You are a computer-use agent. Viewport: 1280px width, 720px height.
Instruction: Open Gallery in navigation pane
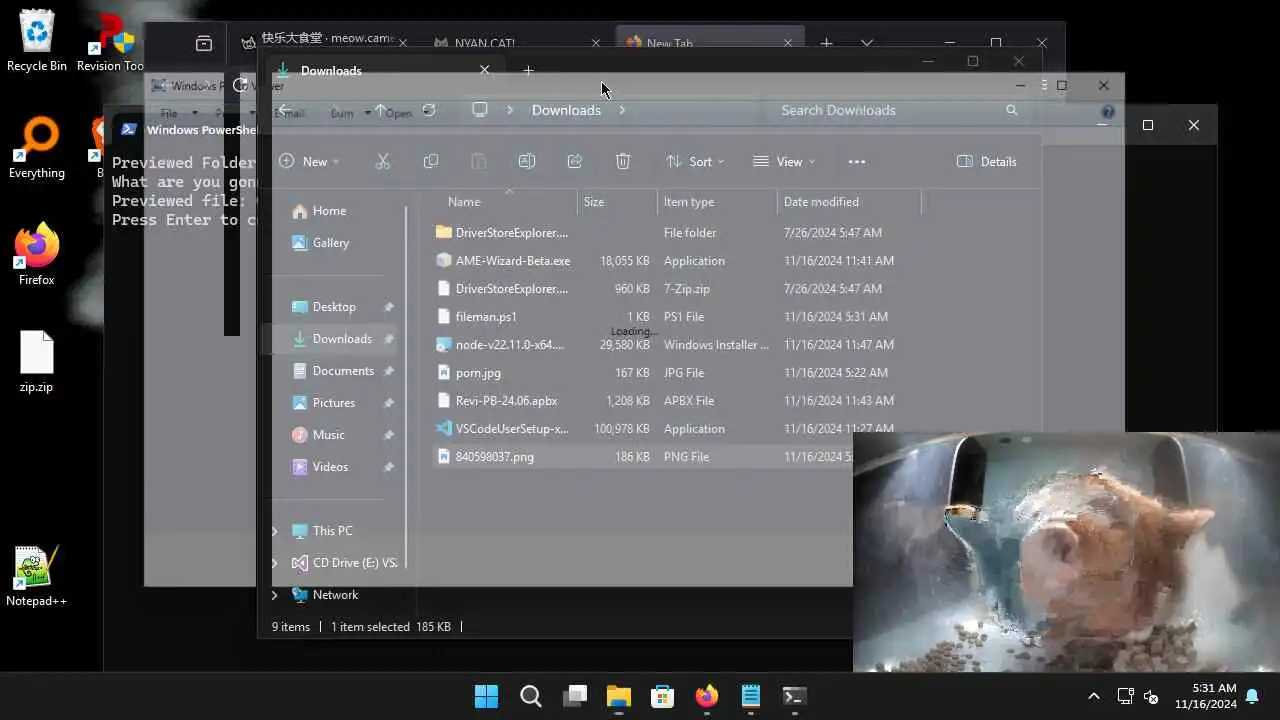pos(331,243)
